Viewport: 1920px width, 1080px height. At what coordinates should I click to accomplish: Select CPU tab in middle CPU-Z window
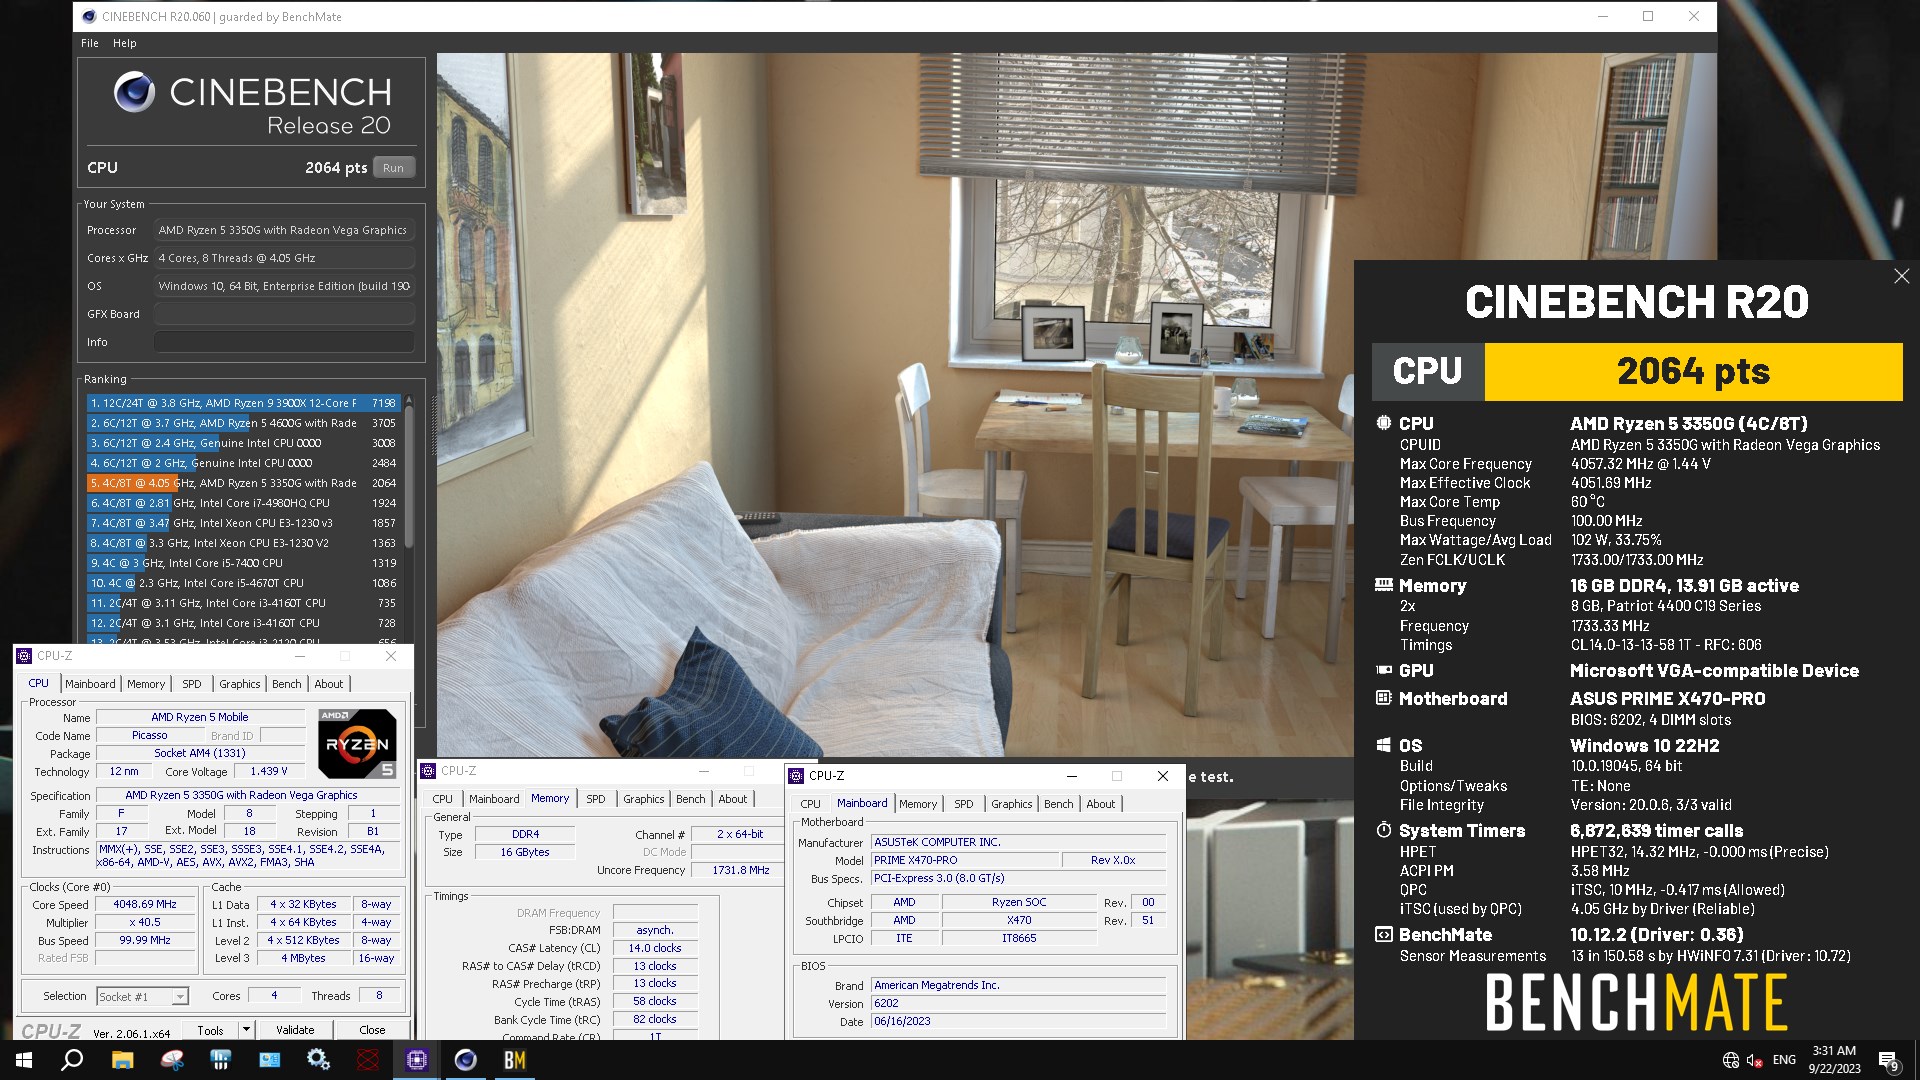442,799
